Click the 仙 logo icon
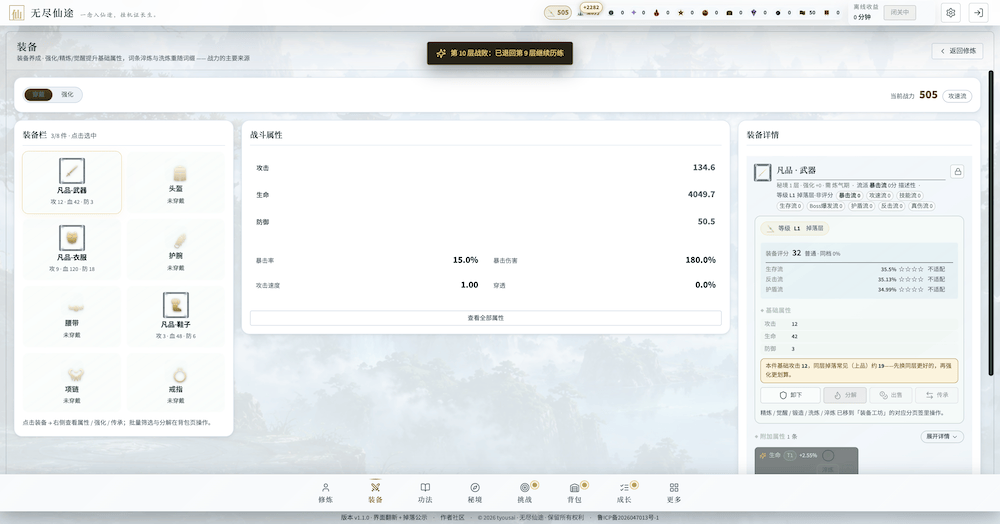1000x524 pixels. point(17,13)
